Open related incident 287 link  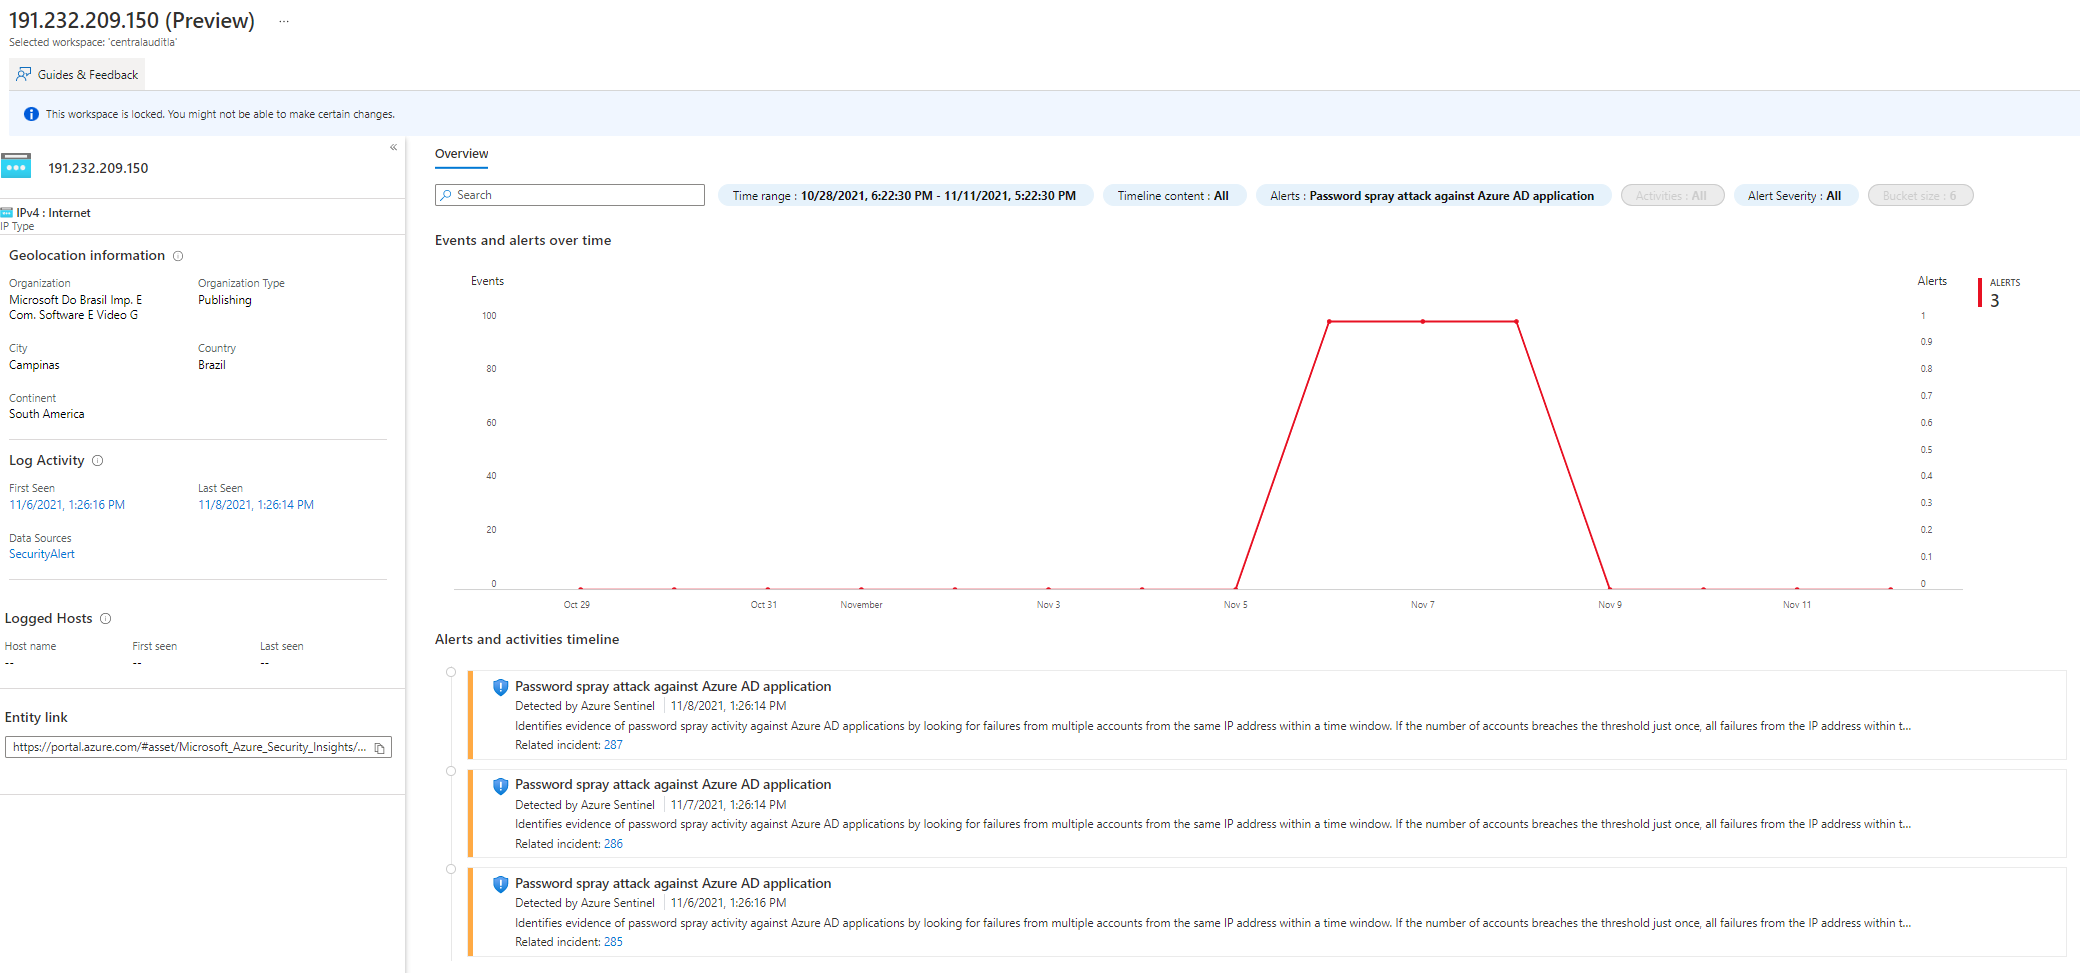(613, 745)
